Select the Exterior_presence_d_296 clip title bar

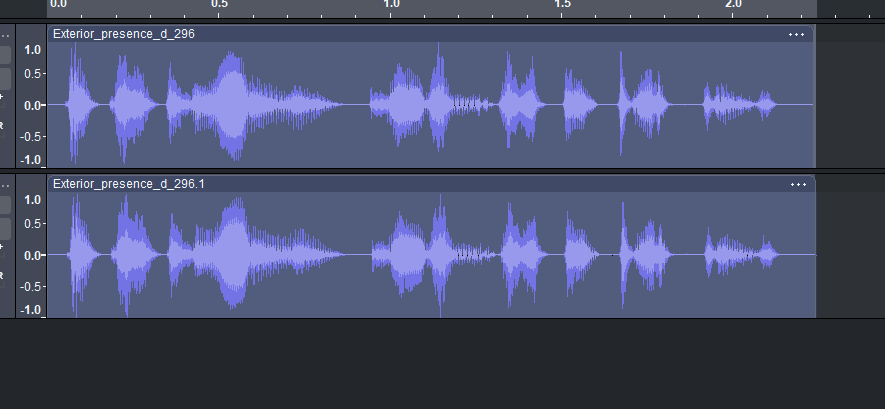[431, 34]
